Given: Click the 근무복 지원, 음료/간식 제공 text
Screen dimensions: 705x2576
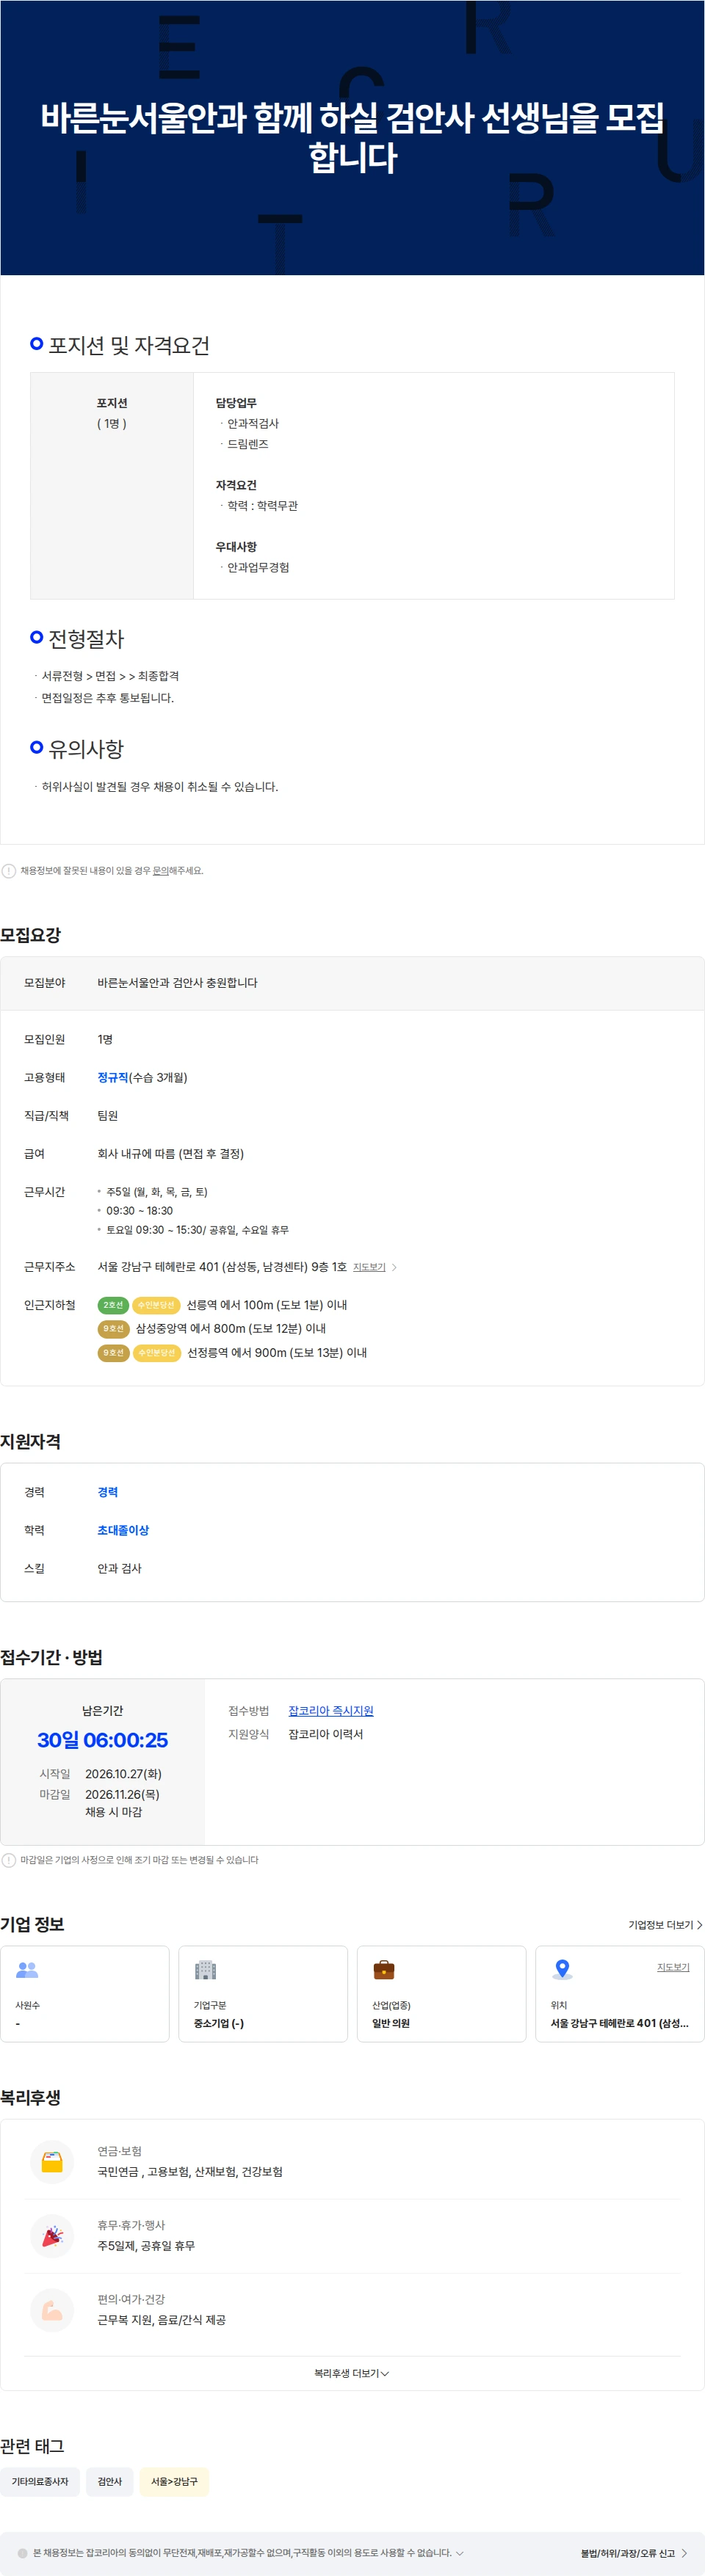Looking at the screenshot, I should [161, 2320].
